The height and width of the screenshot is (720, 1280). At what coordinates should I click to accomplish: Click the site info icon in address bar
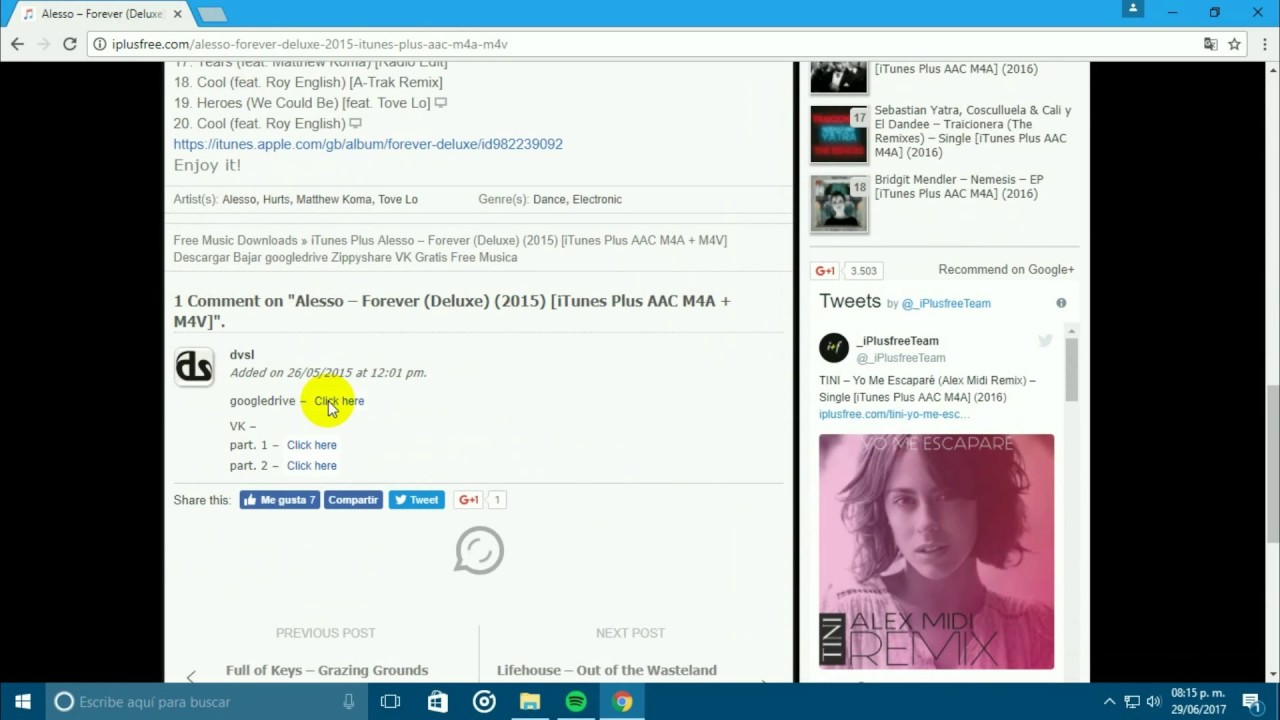[x=99, y=44]
